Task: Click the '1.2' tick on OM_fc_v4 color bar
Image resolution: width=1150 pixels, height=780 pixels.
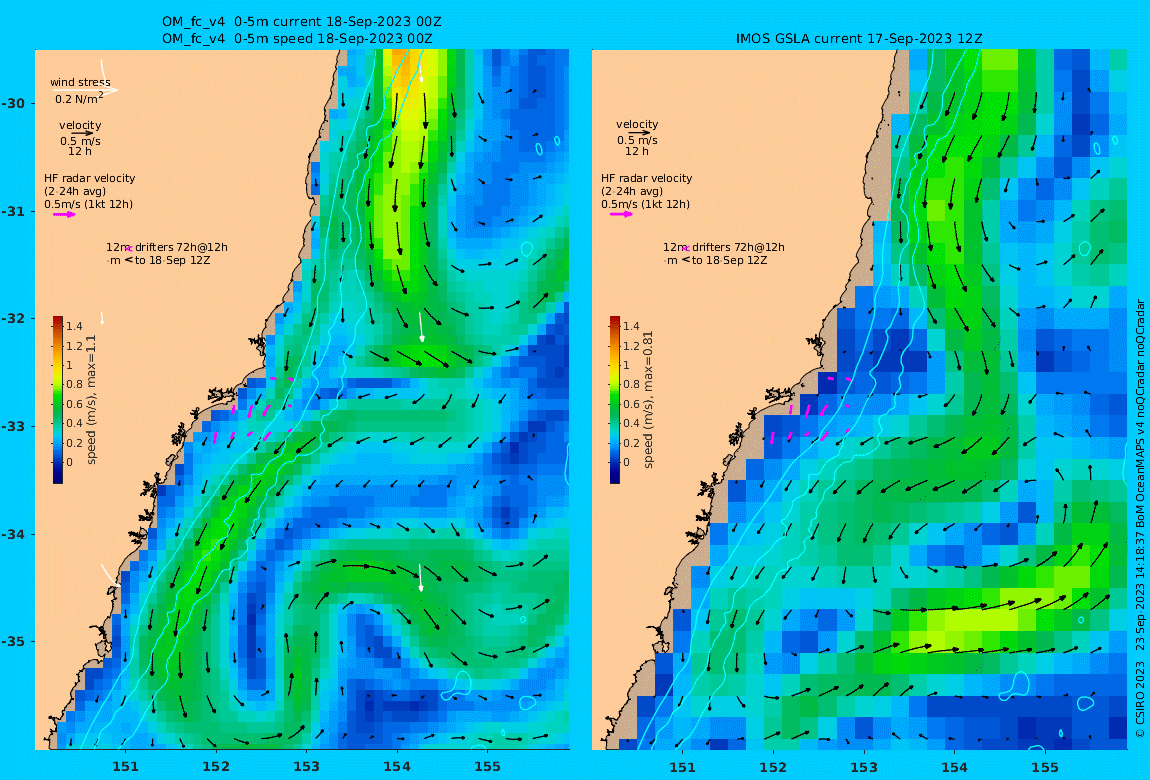Action: tap(74, 346)
